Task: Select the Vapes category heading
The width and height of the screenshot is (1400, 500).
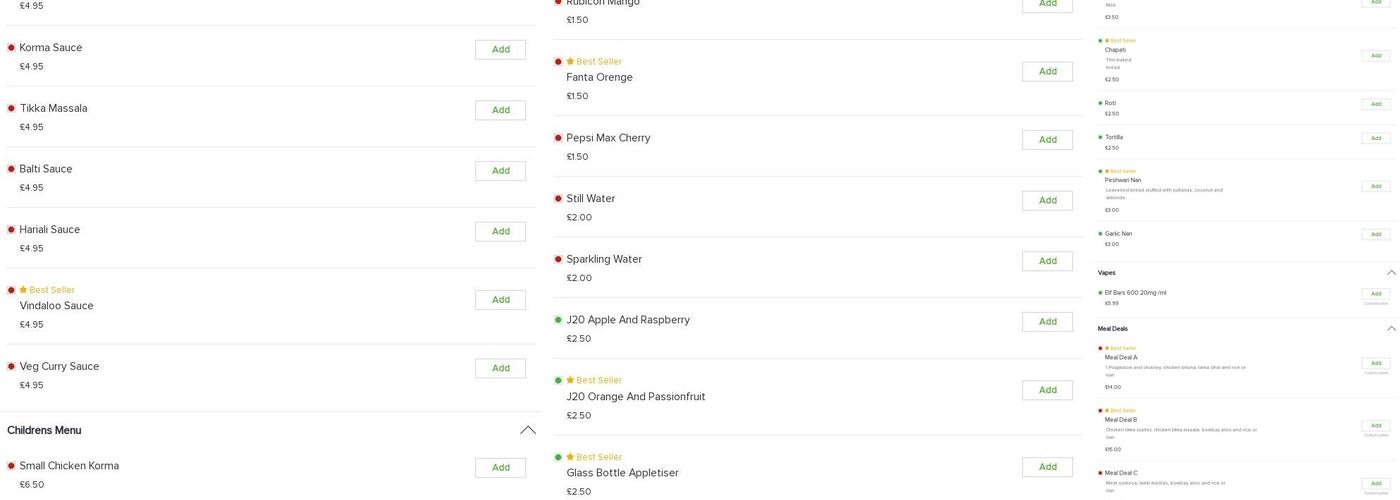Action: [x=1106, y=273]
